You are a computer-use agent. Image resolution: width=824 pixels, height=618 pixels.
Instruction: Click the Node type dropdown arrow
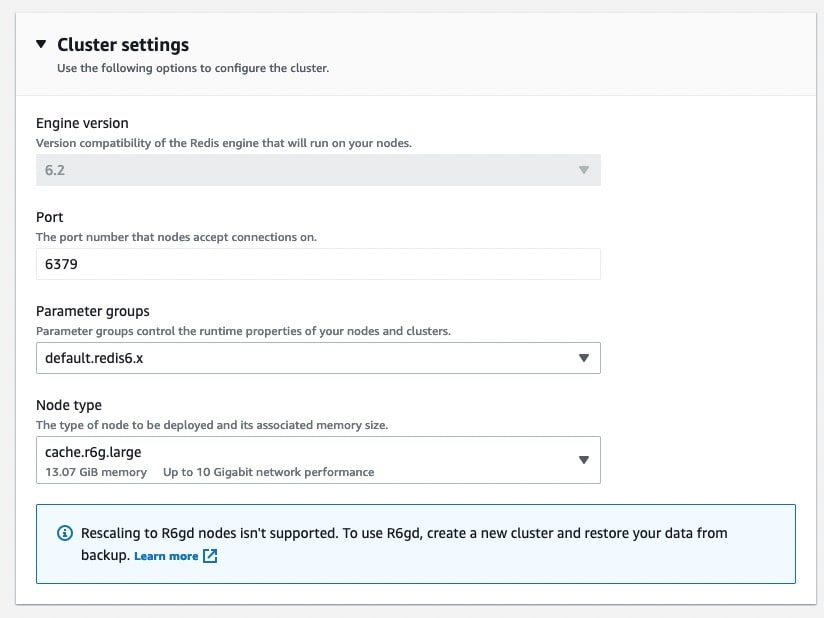(584, 460)
